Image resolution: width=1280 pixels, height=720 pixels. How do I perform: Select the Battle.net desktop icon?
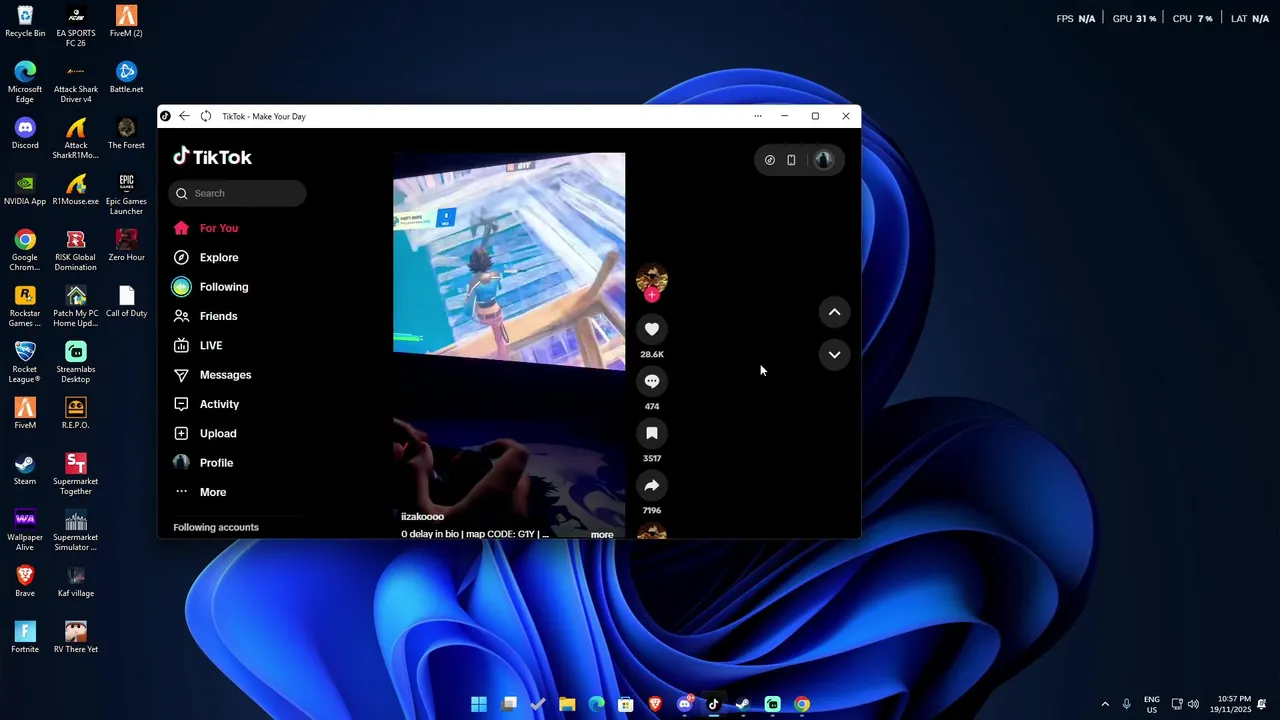[x=126, y=78]
